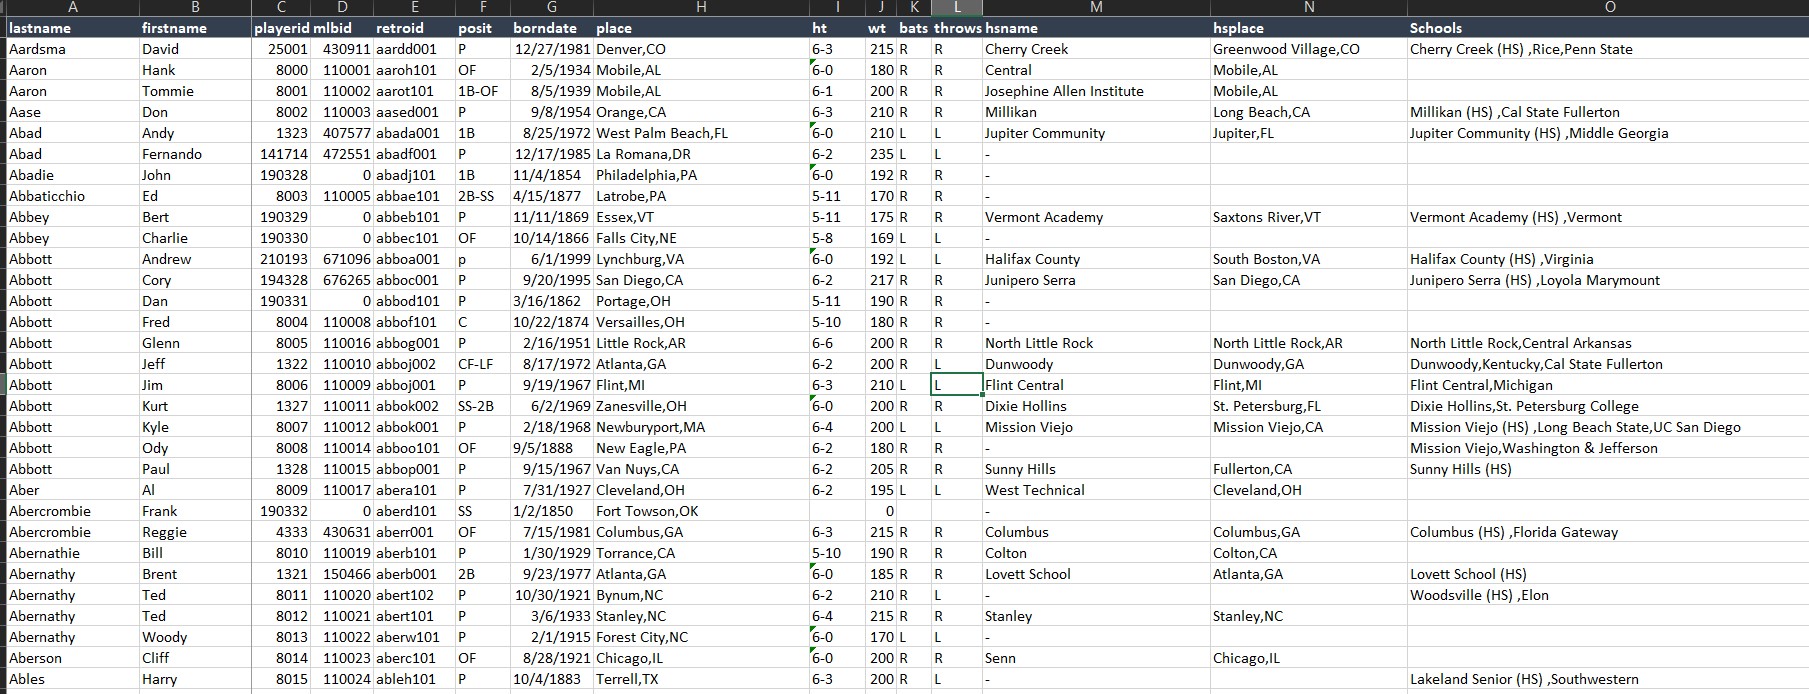Screen dimensions: 1809x694
Task: Click borndate cell 12/27/1981
Action: click(x=550, y=49)
